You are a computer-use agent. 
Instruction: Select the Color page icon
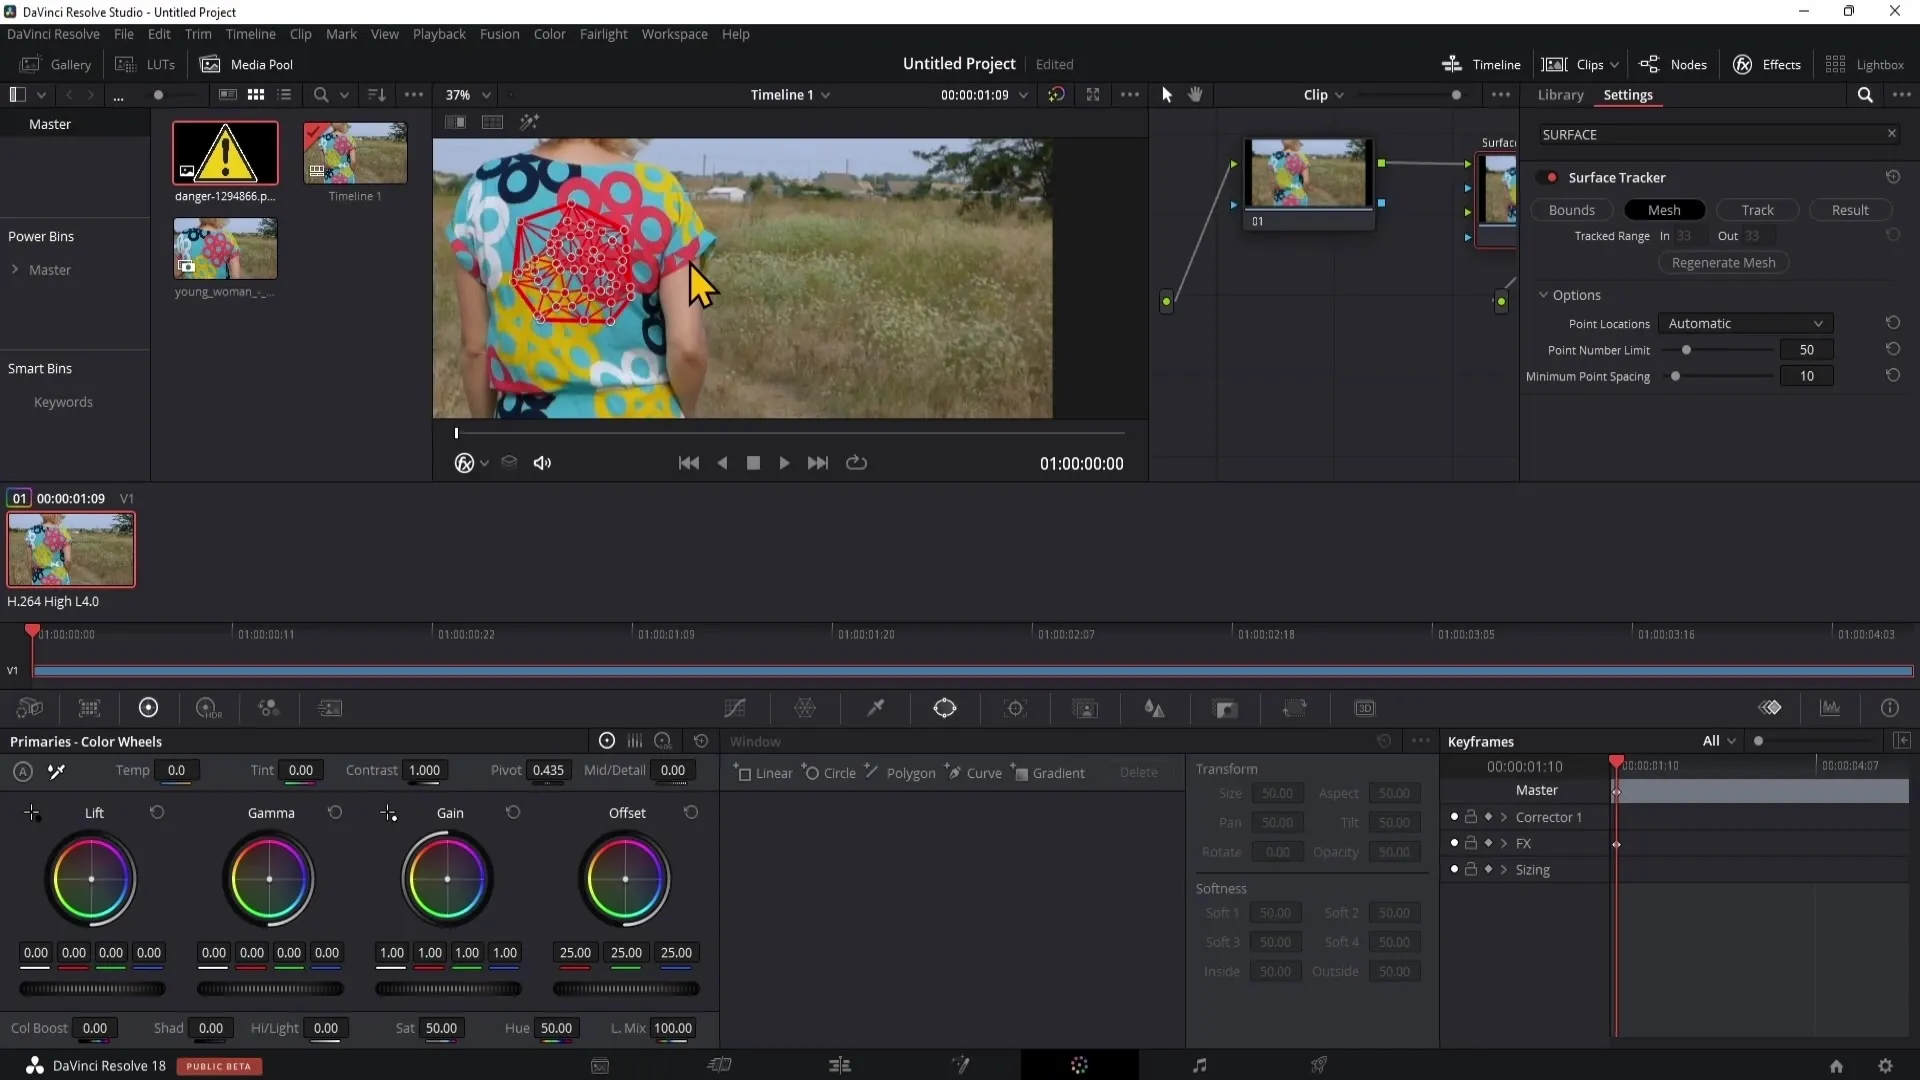coord(1079,1065)
